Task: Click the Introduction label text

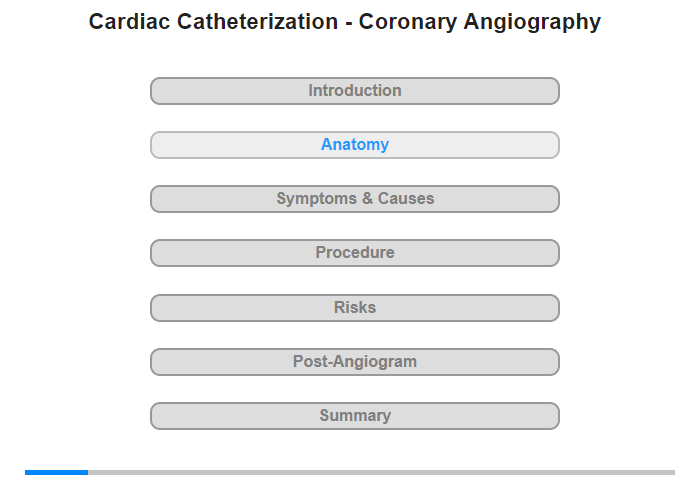Action: [355, 91]
